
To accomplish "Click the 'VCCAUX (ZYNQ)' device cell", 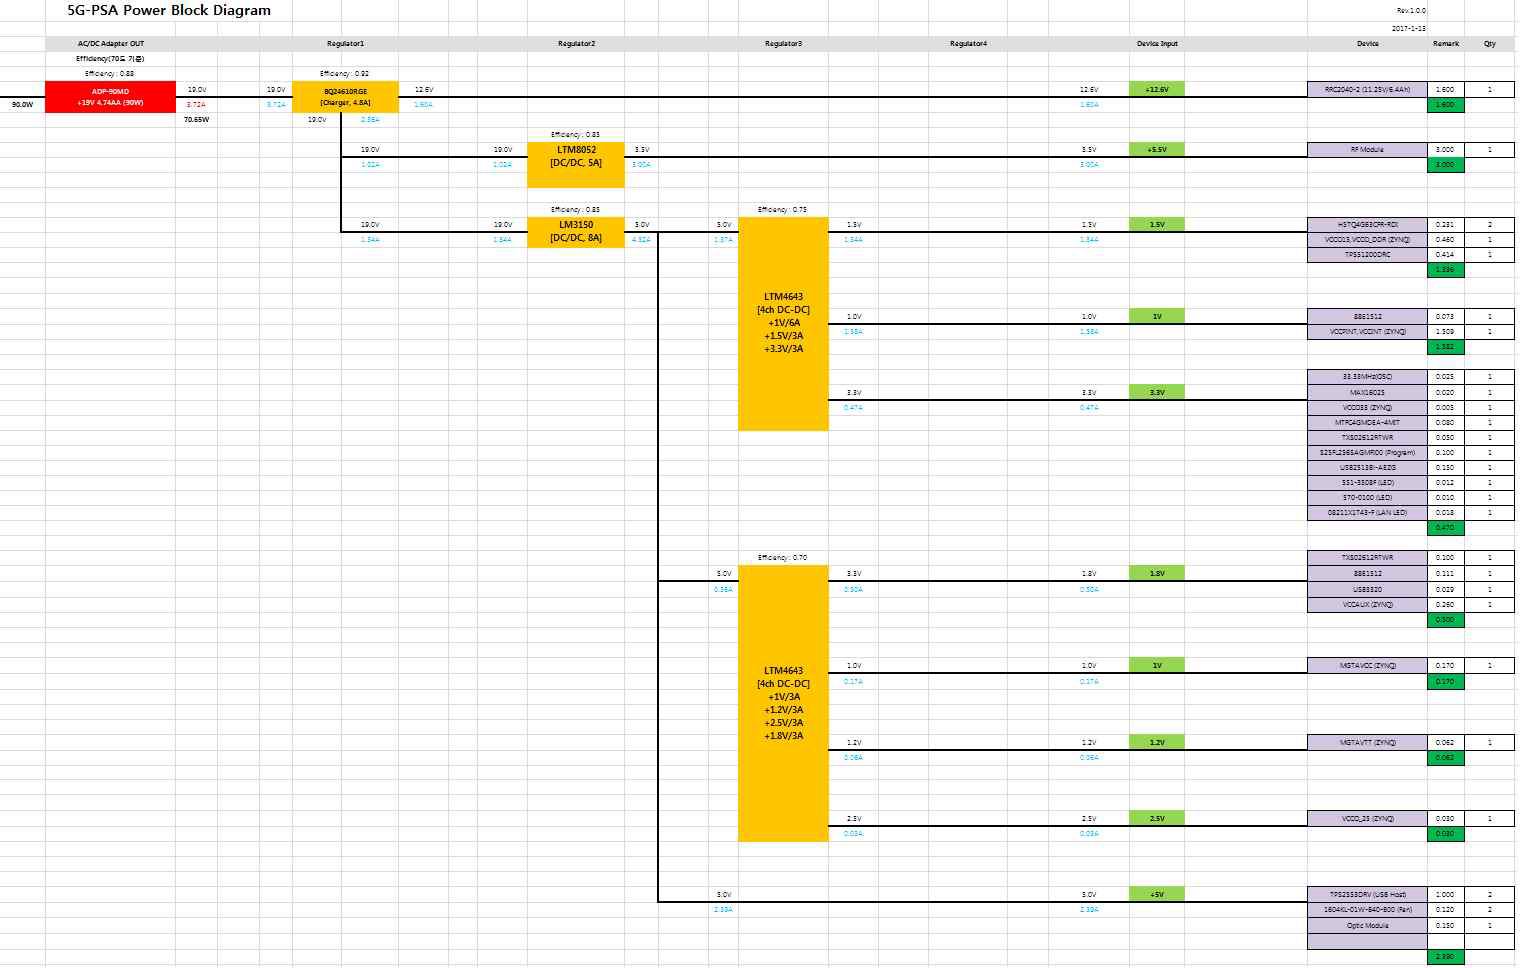I will pos(1367,604).
